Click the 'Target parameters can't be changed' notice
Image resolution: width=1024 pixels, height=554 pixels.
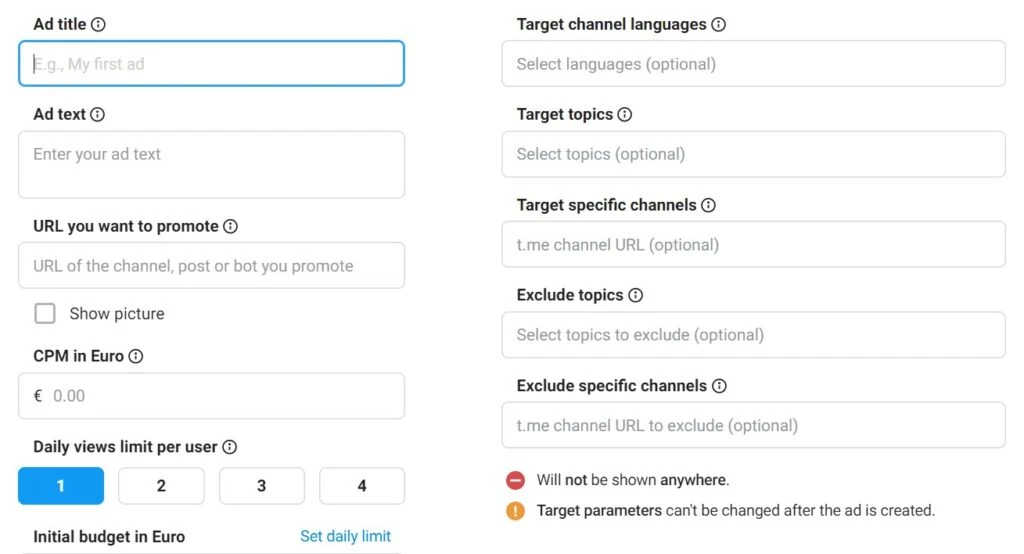pyautogui.click(x=736, y=510)
